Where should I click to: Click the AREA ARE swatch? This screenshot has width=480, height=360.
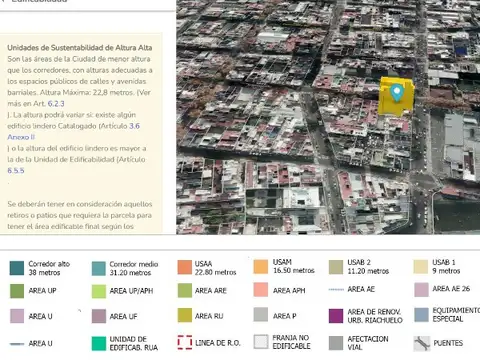(185, 290)
